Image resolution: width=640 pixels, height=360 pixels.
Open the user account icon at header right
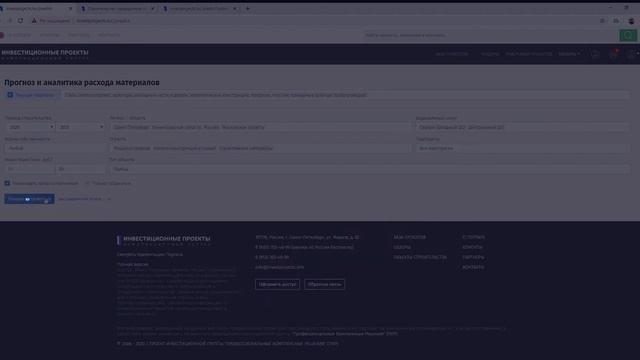tap(632, 54)
